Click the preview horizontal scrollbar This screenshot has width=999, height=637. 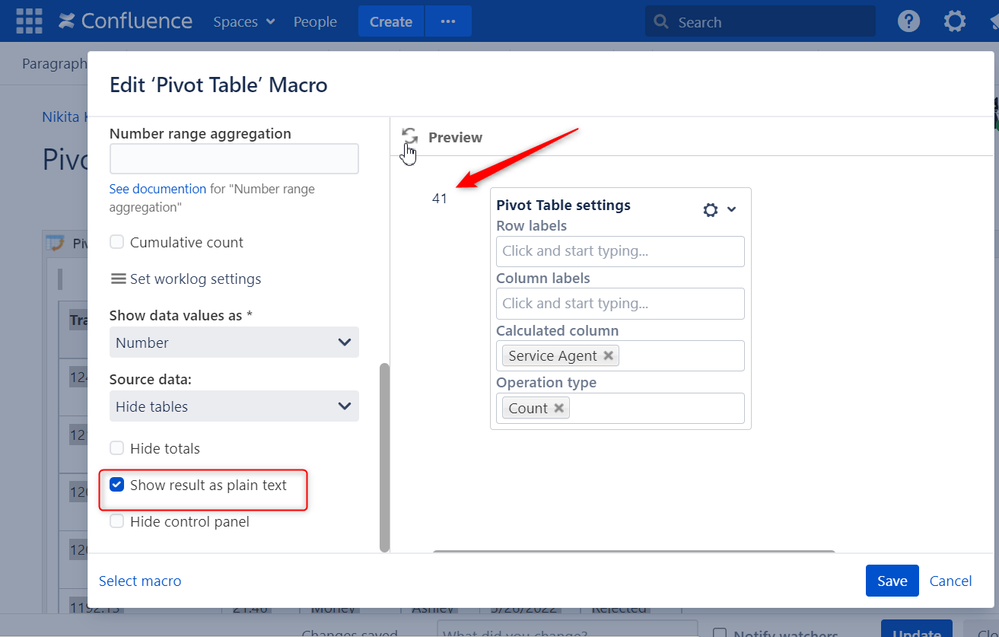coord(634,551)
